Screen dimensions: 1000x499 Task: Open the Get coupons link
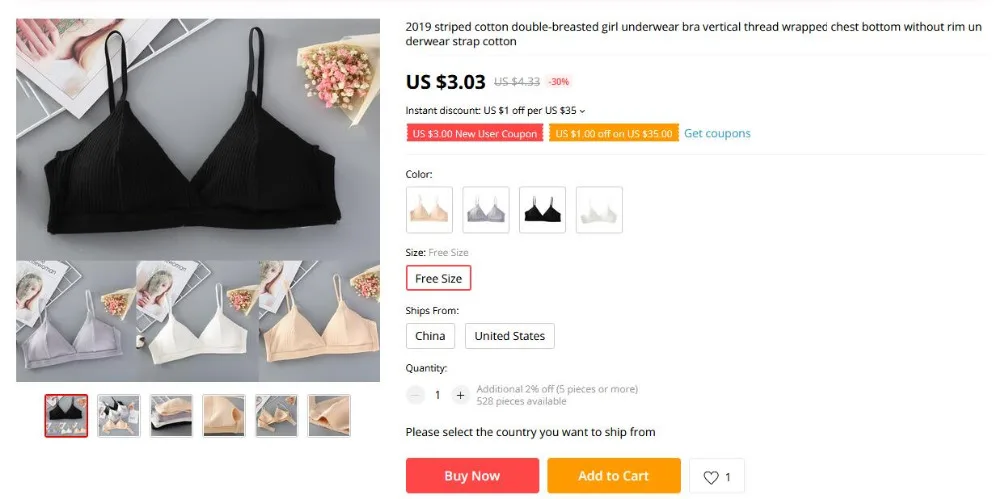[717, 133]
